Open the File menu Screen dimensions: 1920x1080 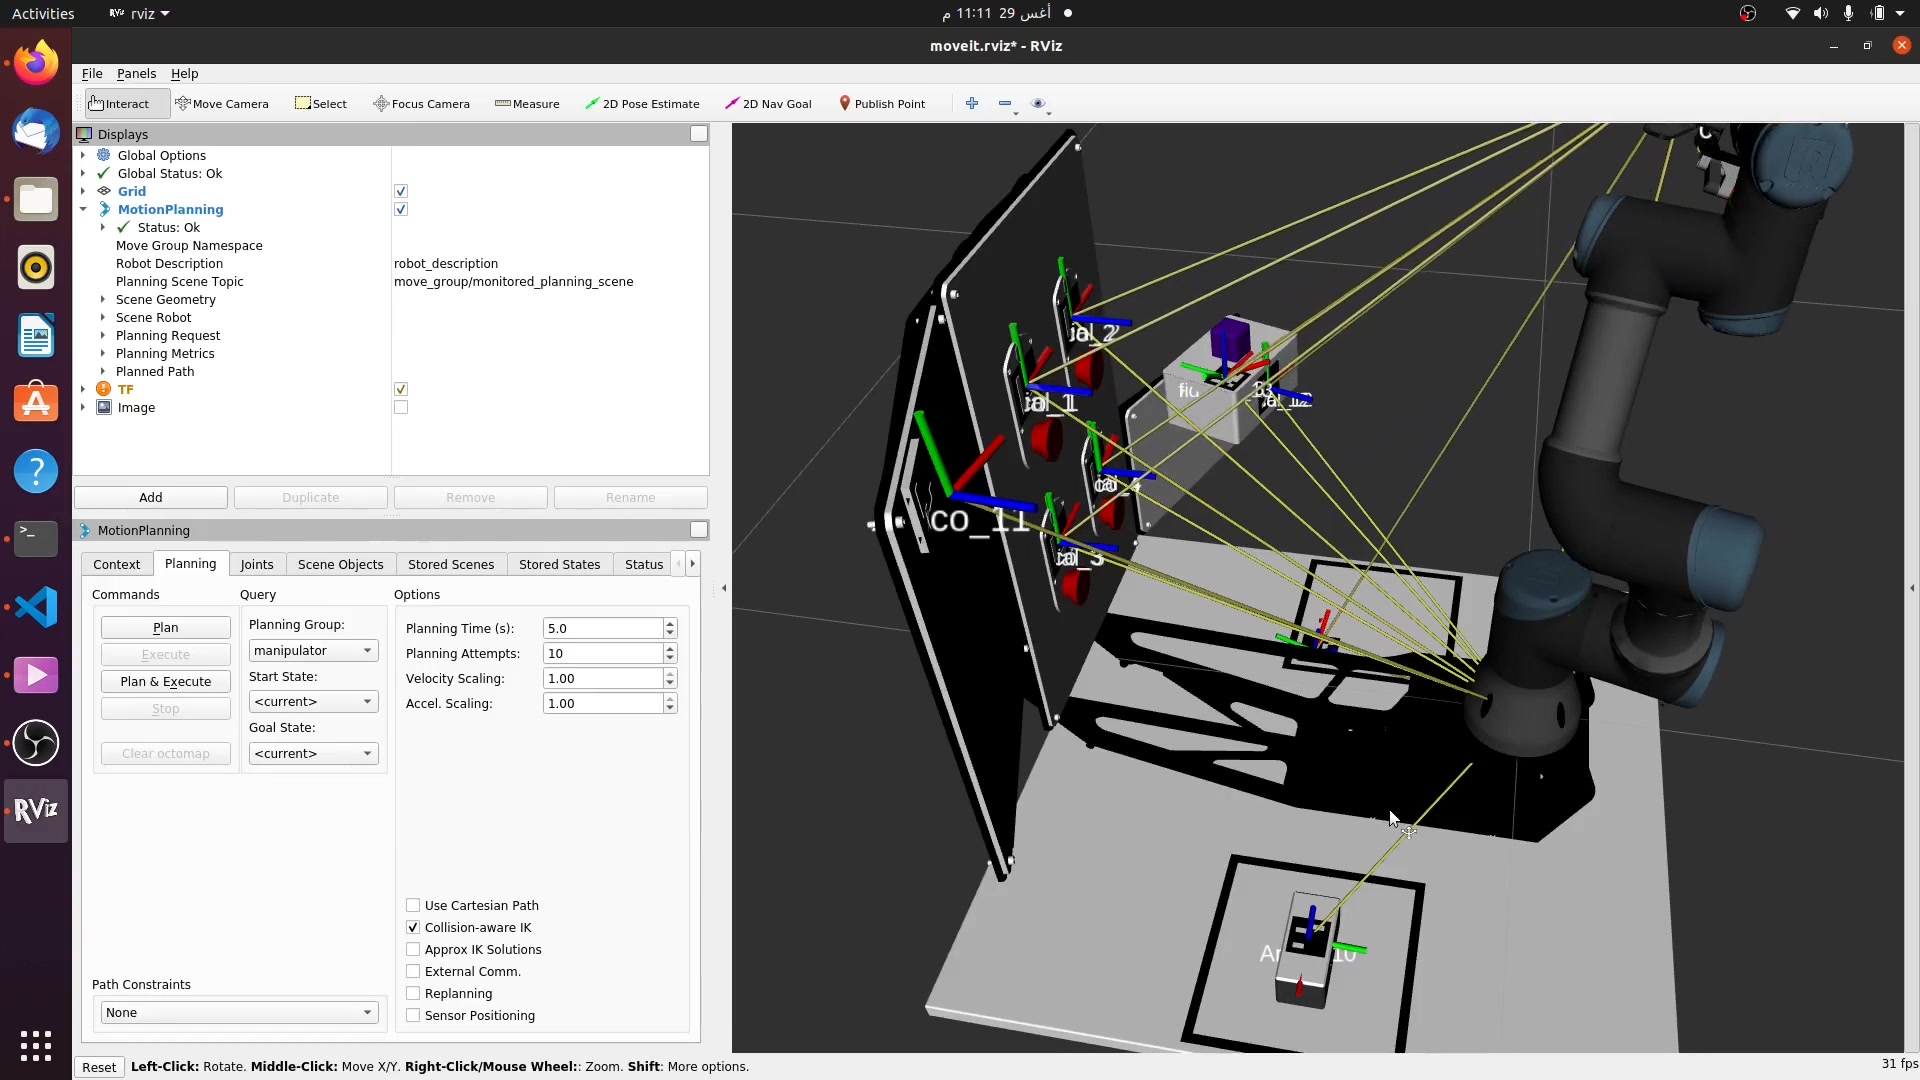92,73
